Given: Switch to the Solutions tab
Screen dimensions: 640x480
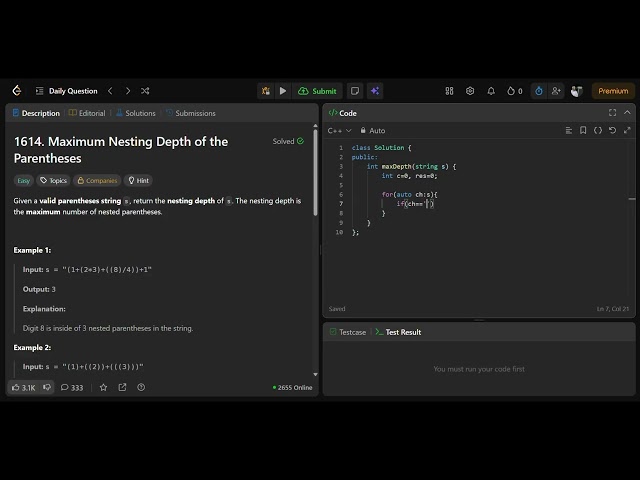Looking at the screenshot, I should [136, 113].
